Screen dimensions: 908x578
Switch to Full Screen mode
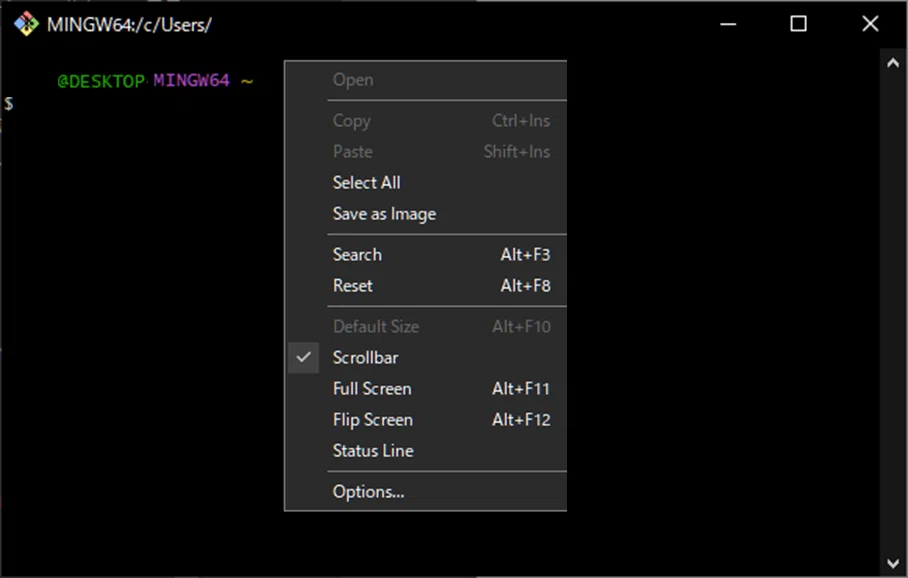coord(426,389)
